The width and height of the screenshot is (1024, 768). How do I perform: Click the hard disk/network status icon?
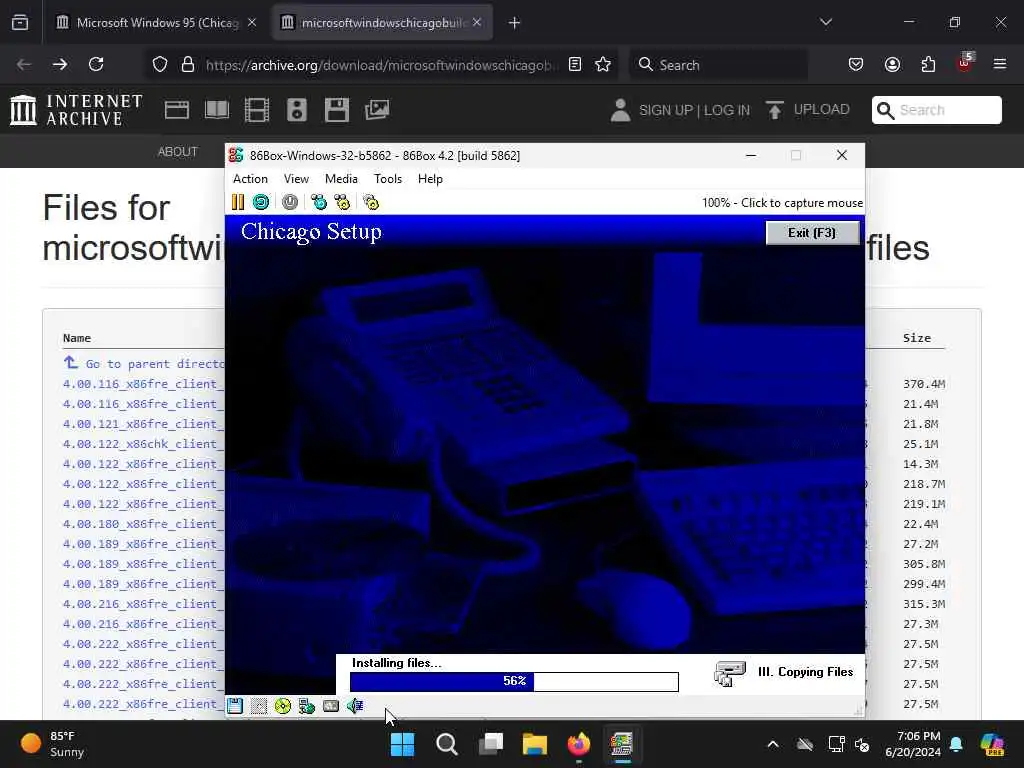[x=306, y=705]
